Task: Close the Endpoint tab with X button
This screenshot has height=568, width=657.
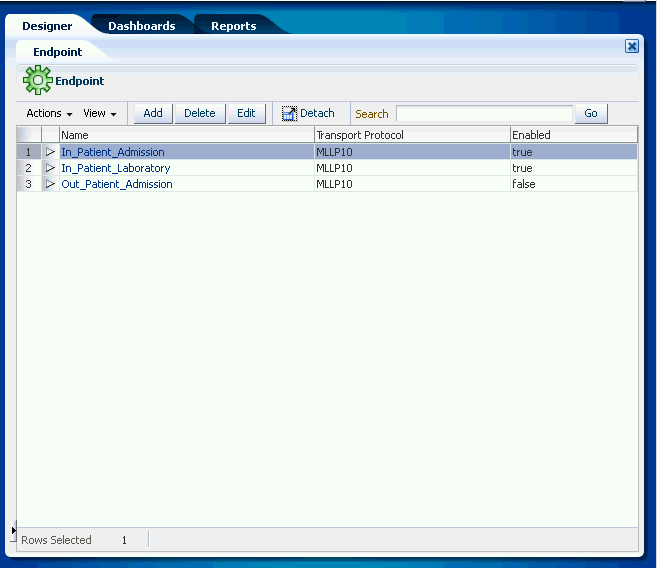Action: (632, 46)
